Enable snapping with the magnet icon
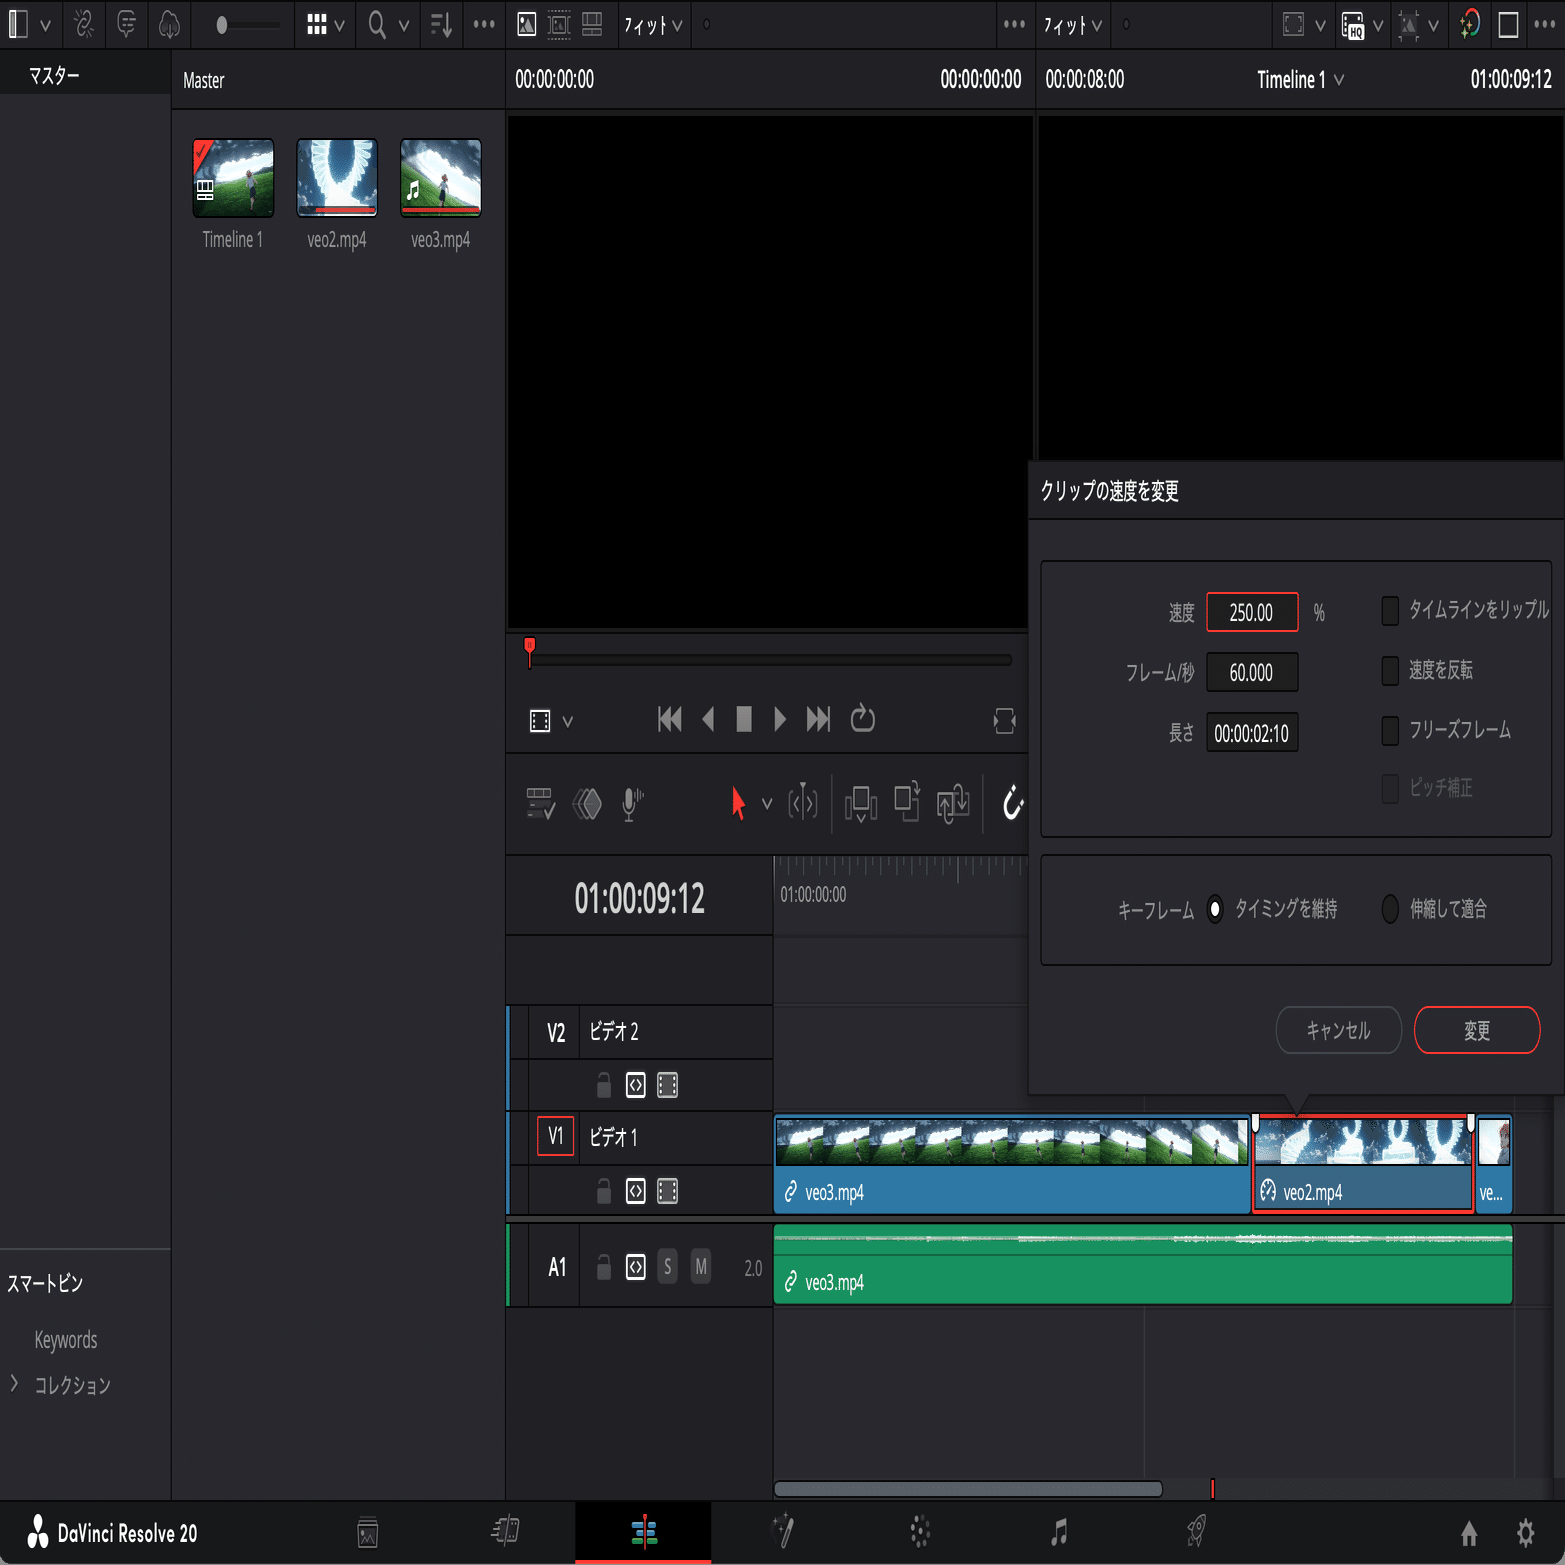 point(1012,803)
